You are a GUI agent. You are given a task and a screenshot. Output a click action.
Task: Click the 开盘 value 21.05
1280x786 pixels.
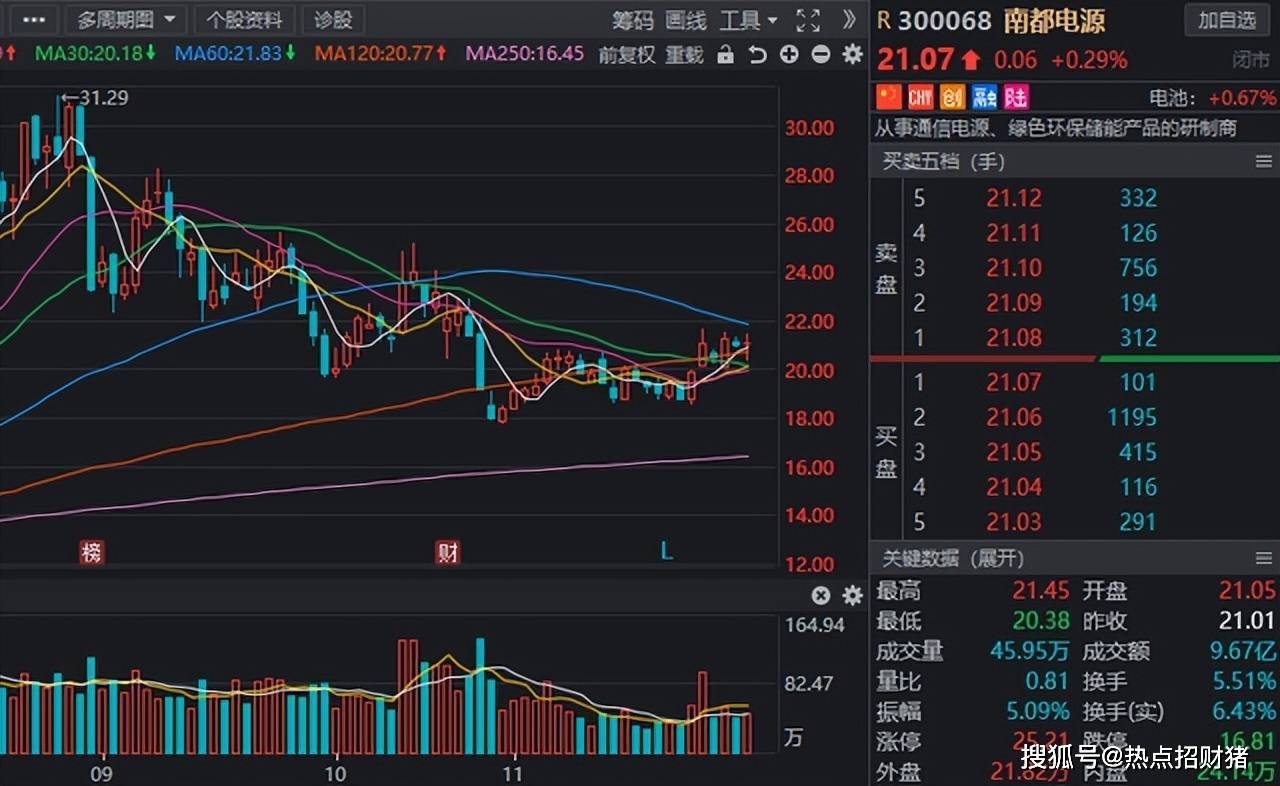pyautogui.click(x=1248, y=591)
